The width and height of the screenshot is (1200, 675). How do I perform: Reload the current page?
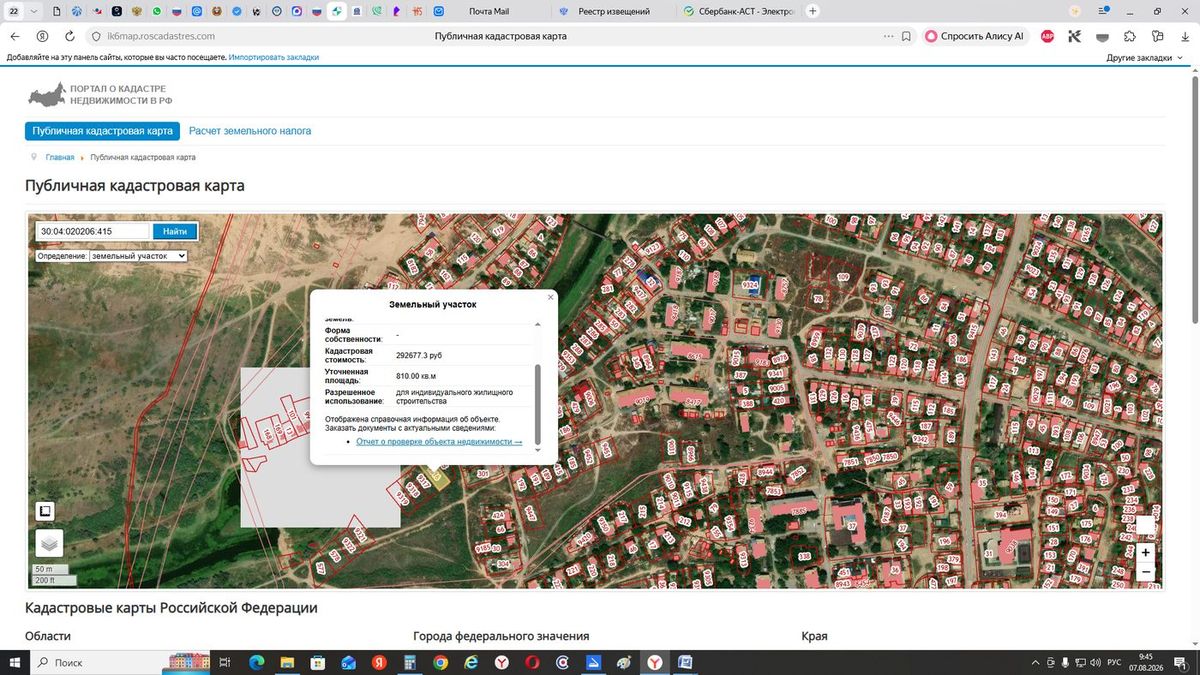tap(68, 36)
